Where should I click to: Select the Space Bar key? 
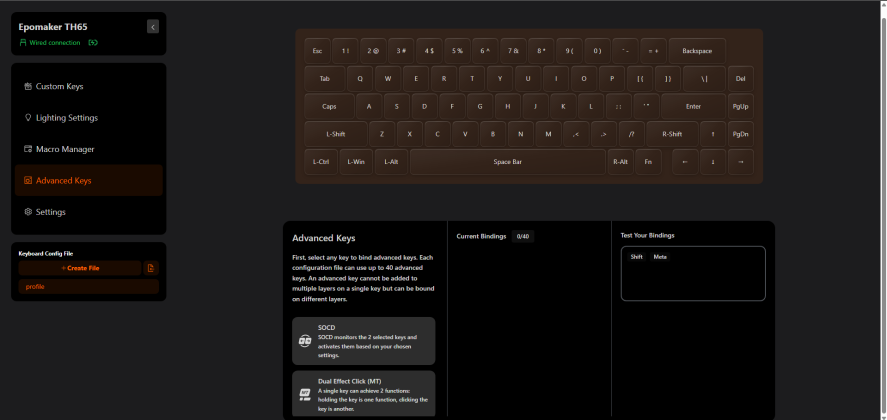pos(507,162)
